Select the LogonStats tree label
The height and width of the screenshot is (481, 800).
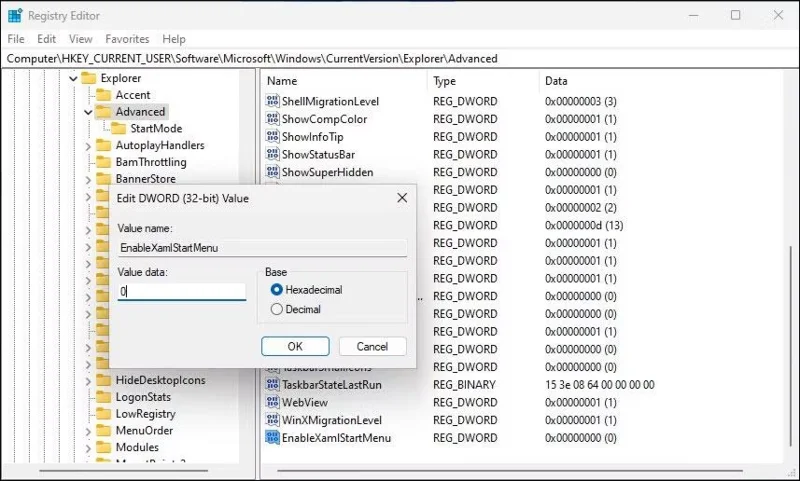[x=143, y=397]
